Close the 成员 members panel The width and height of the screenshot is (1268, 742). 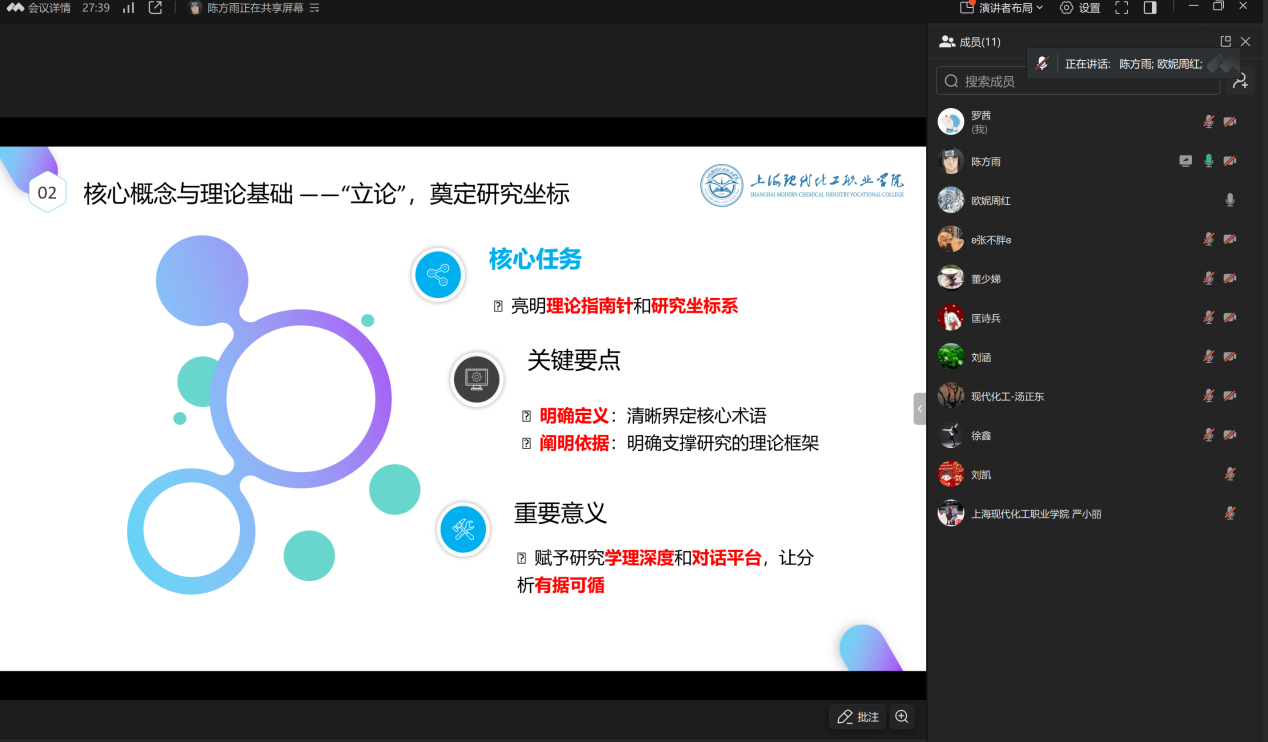click(x=1245, y=42)
